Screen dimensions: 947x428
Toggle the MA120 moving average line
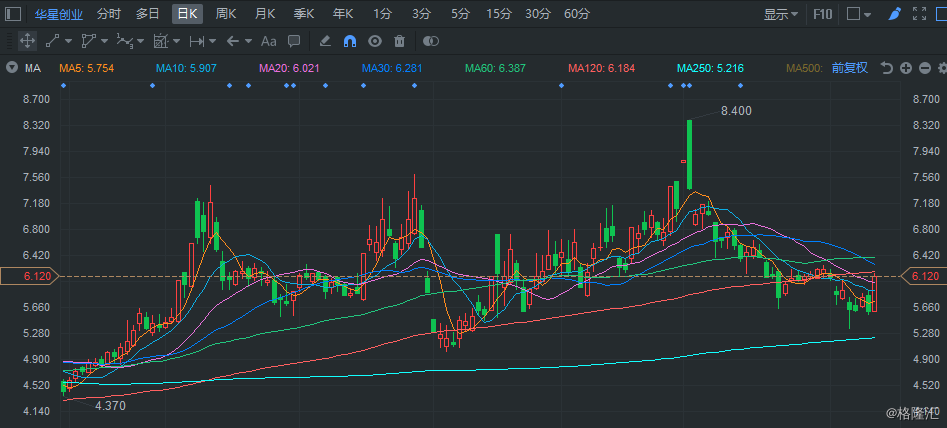pos(602,68)
